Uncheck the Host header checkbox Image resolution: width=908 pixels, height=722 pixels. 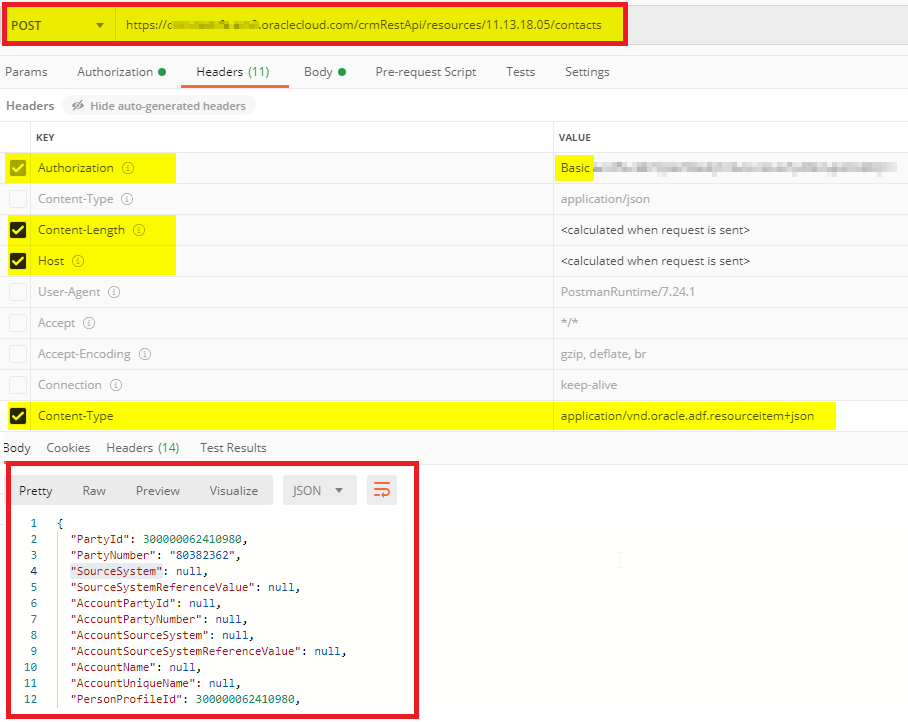click(x=18, y=261)
